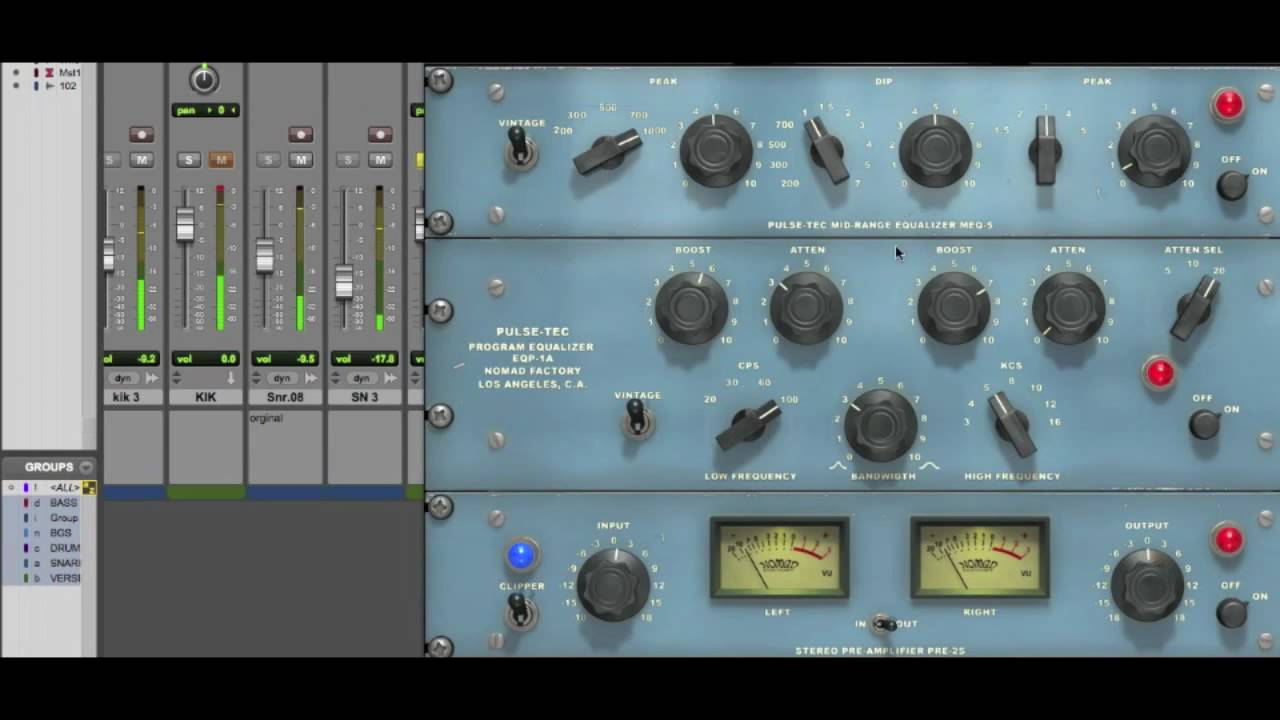Click the EQP-1A high frequency boost knob

point(953,308)
